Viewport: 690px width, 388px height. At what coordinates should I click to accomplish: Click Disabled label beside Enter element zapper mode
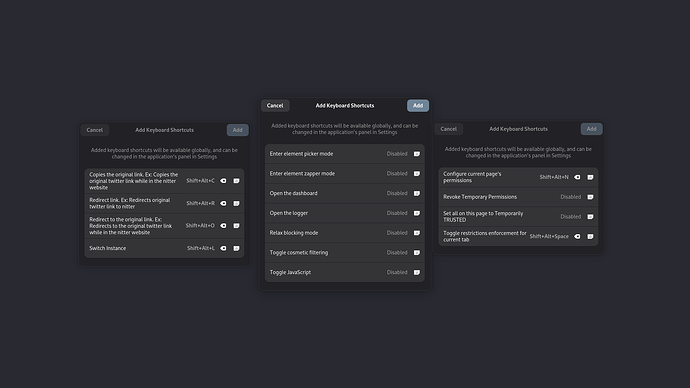point(397,174)
